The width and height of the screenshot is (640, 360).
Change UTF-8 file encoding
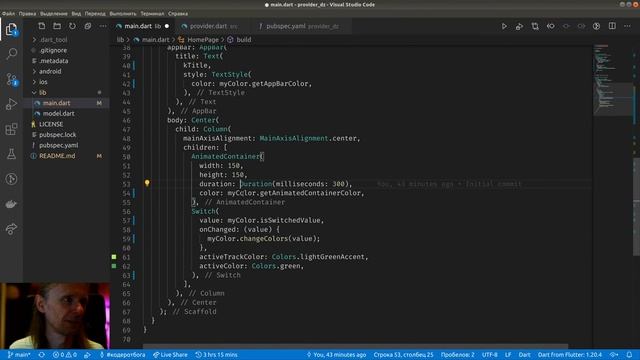[490, 355]
